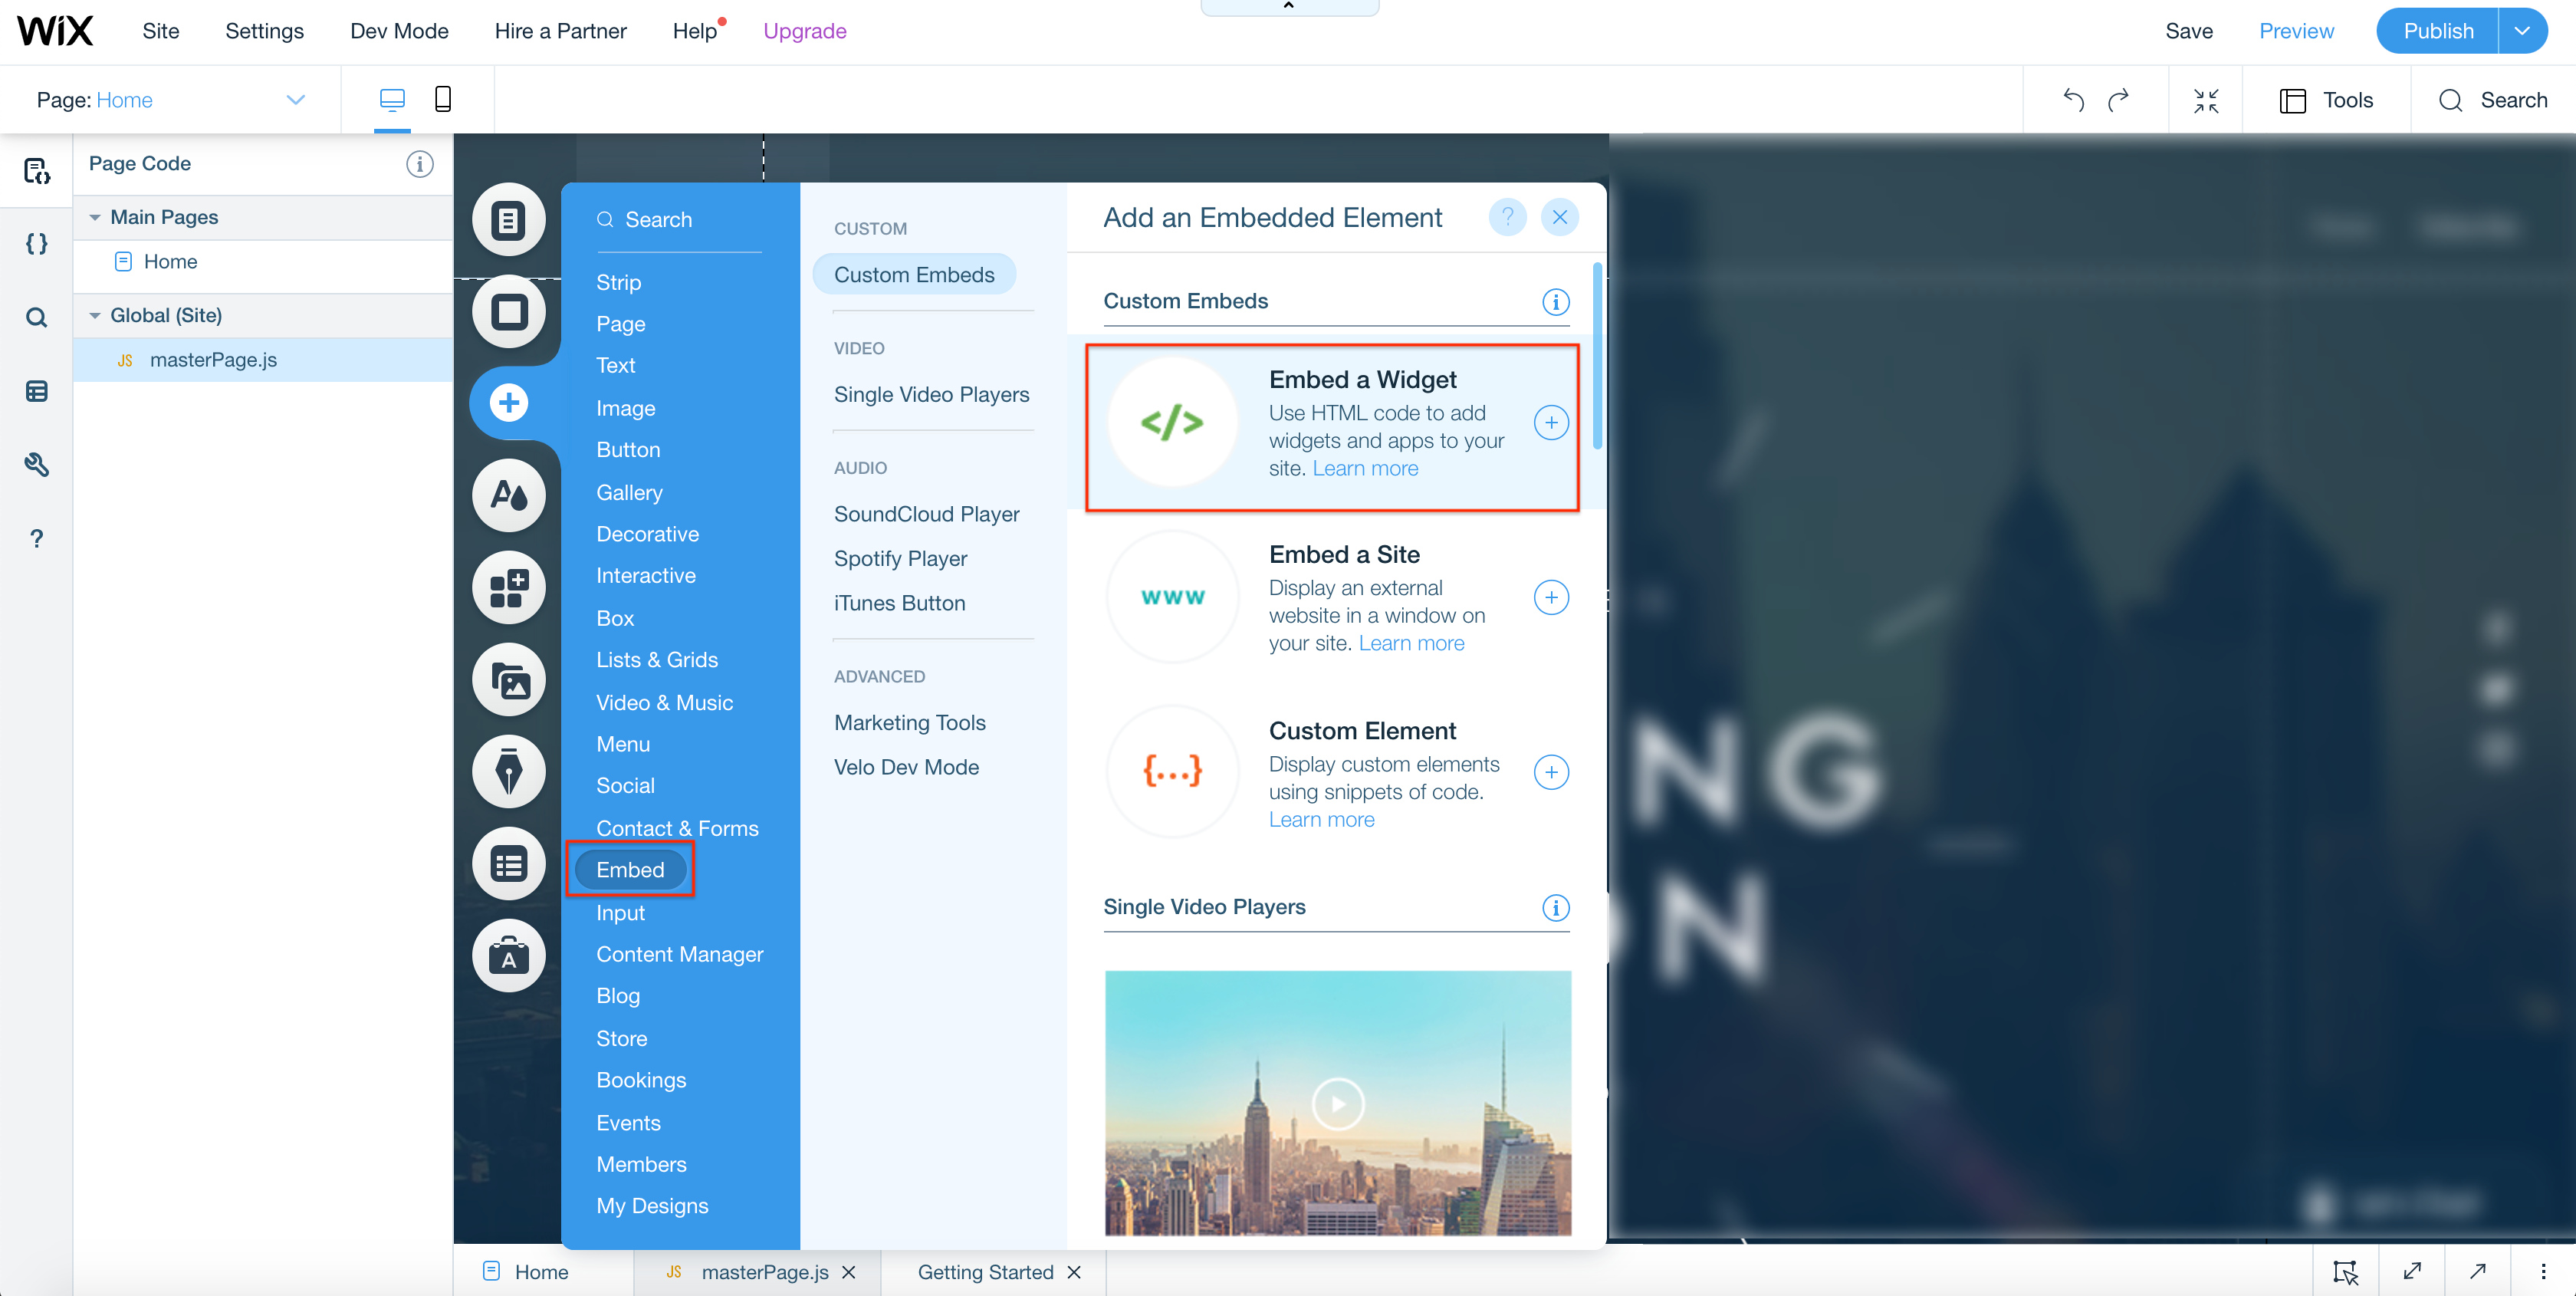Open Add Apps icon in sidebar
Image resolution: width=2576 pixels, height=1296 pixels.
[x=509, y=588]
